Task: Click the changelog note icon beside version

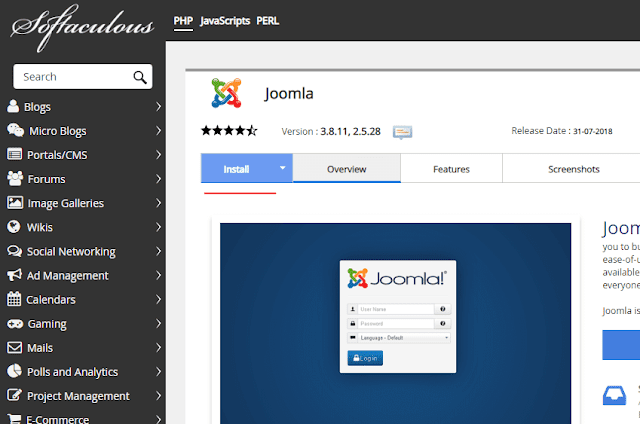Action: coord(402,132)
